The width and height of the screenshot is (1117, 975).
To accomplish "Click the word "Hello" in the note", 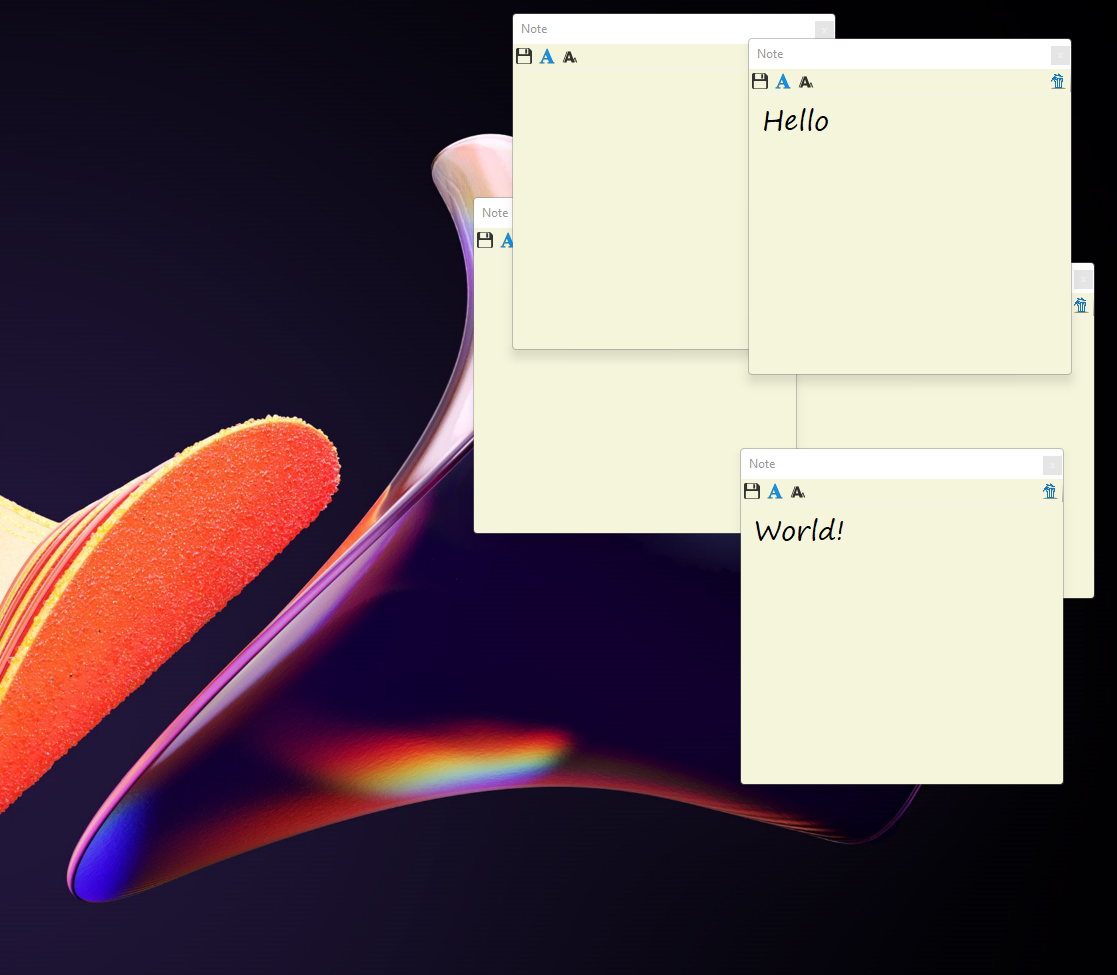I will (x=796, y=121).
